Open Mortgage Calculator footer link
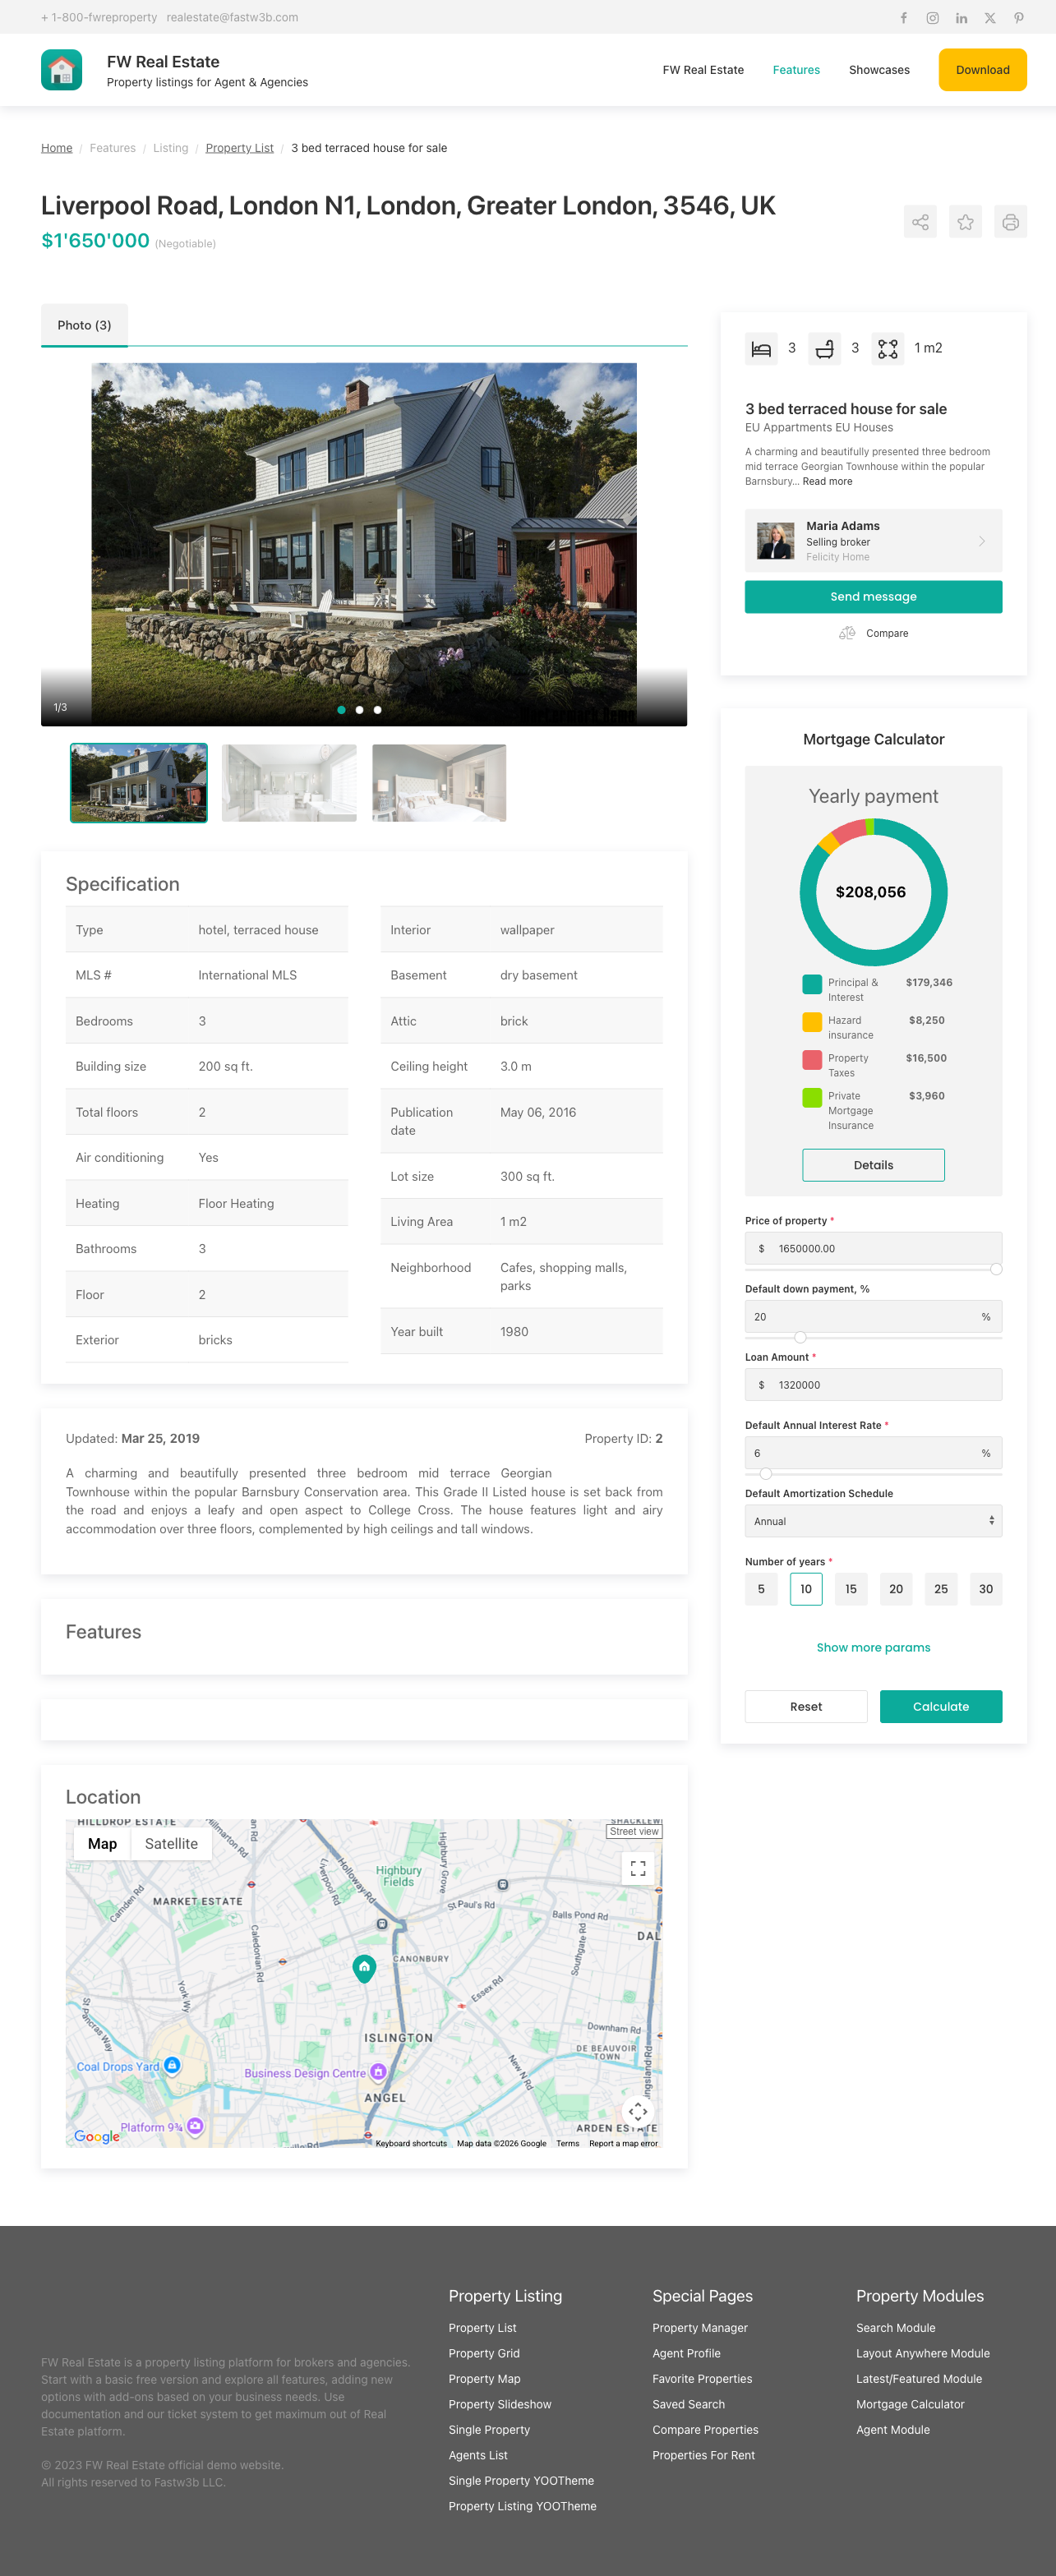 [x=910, y=2404]
